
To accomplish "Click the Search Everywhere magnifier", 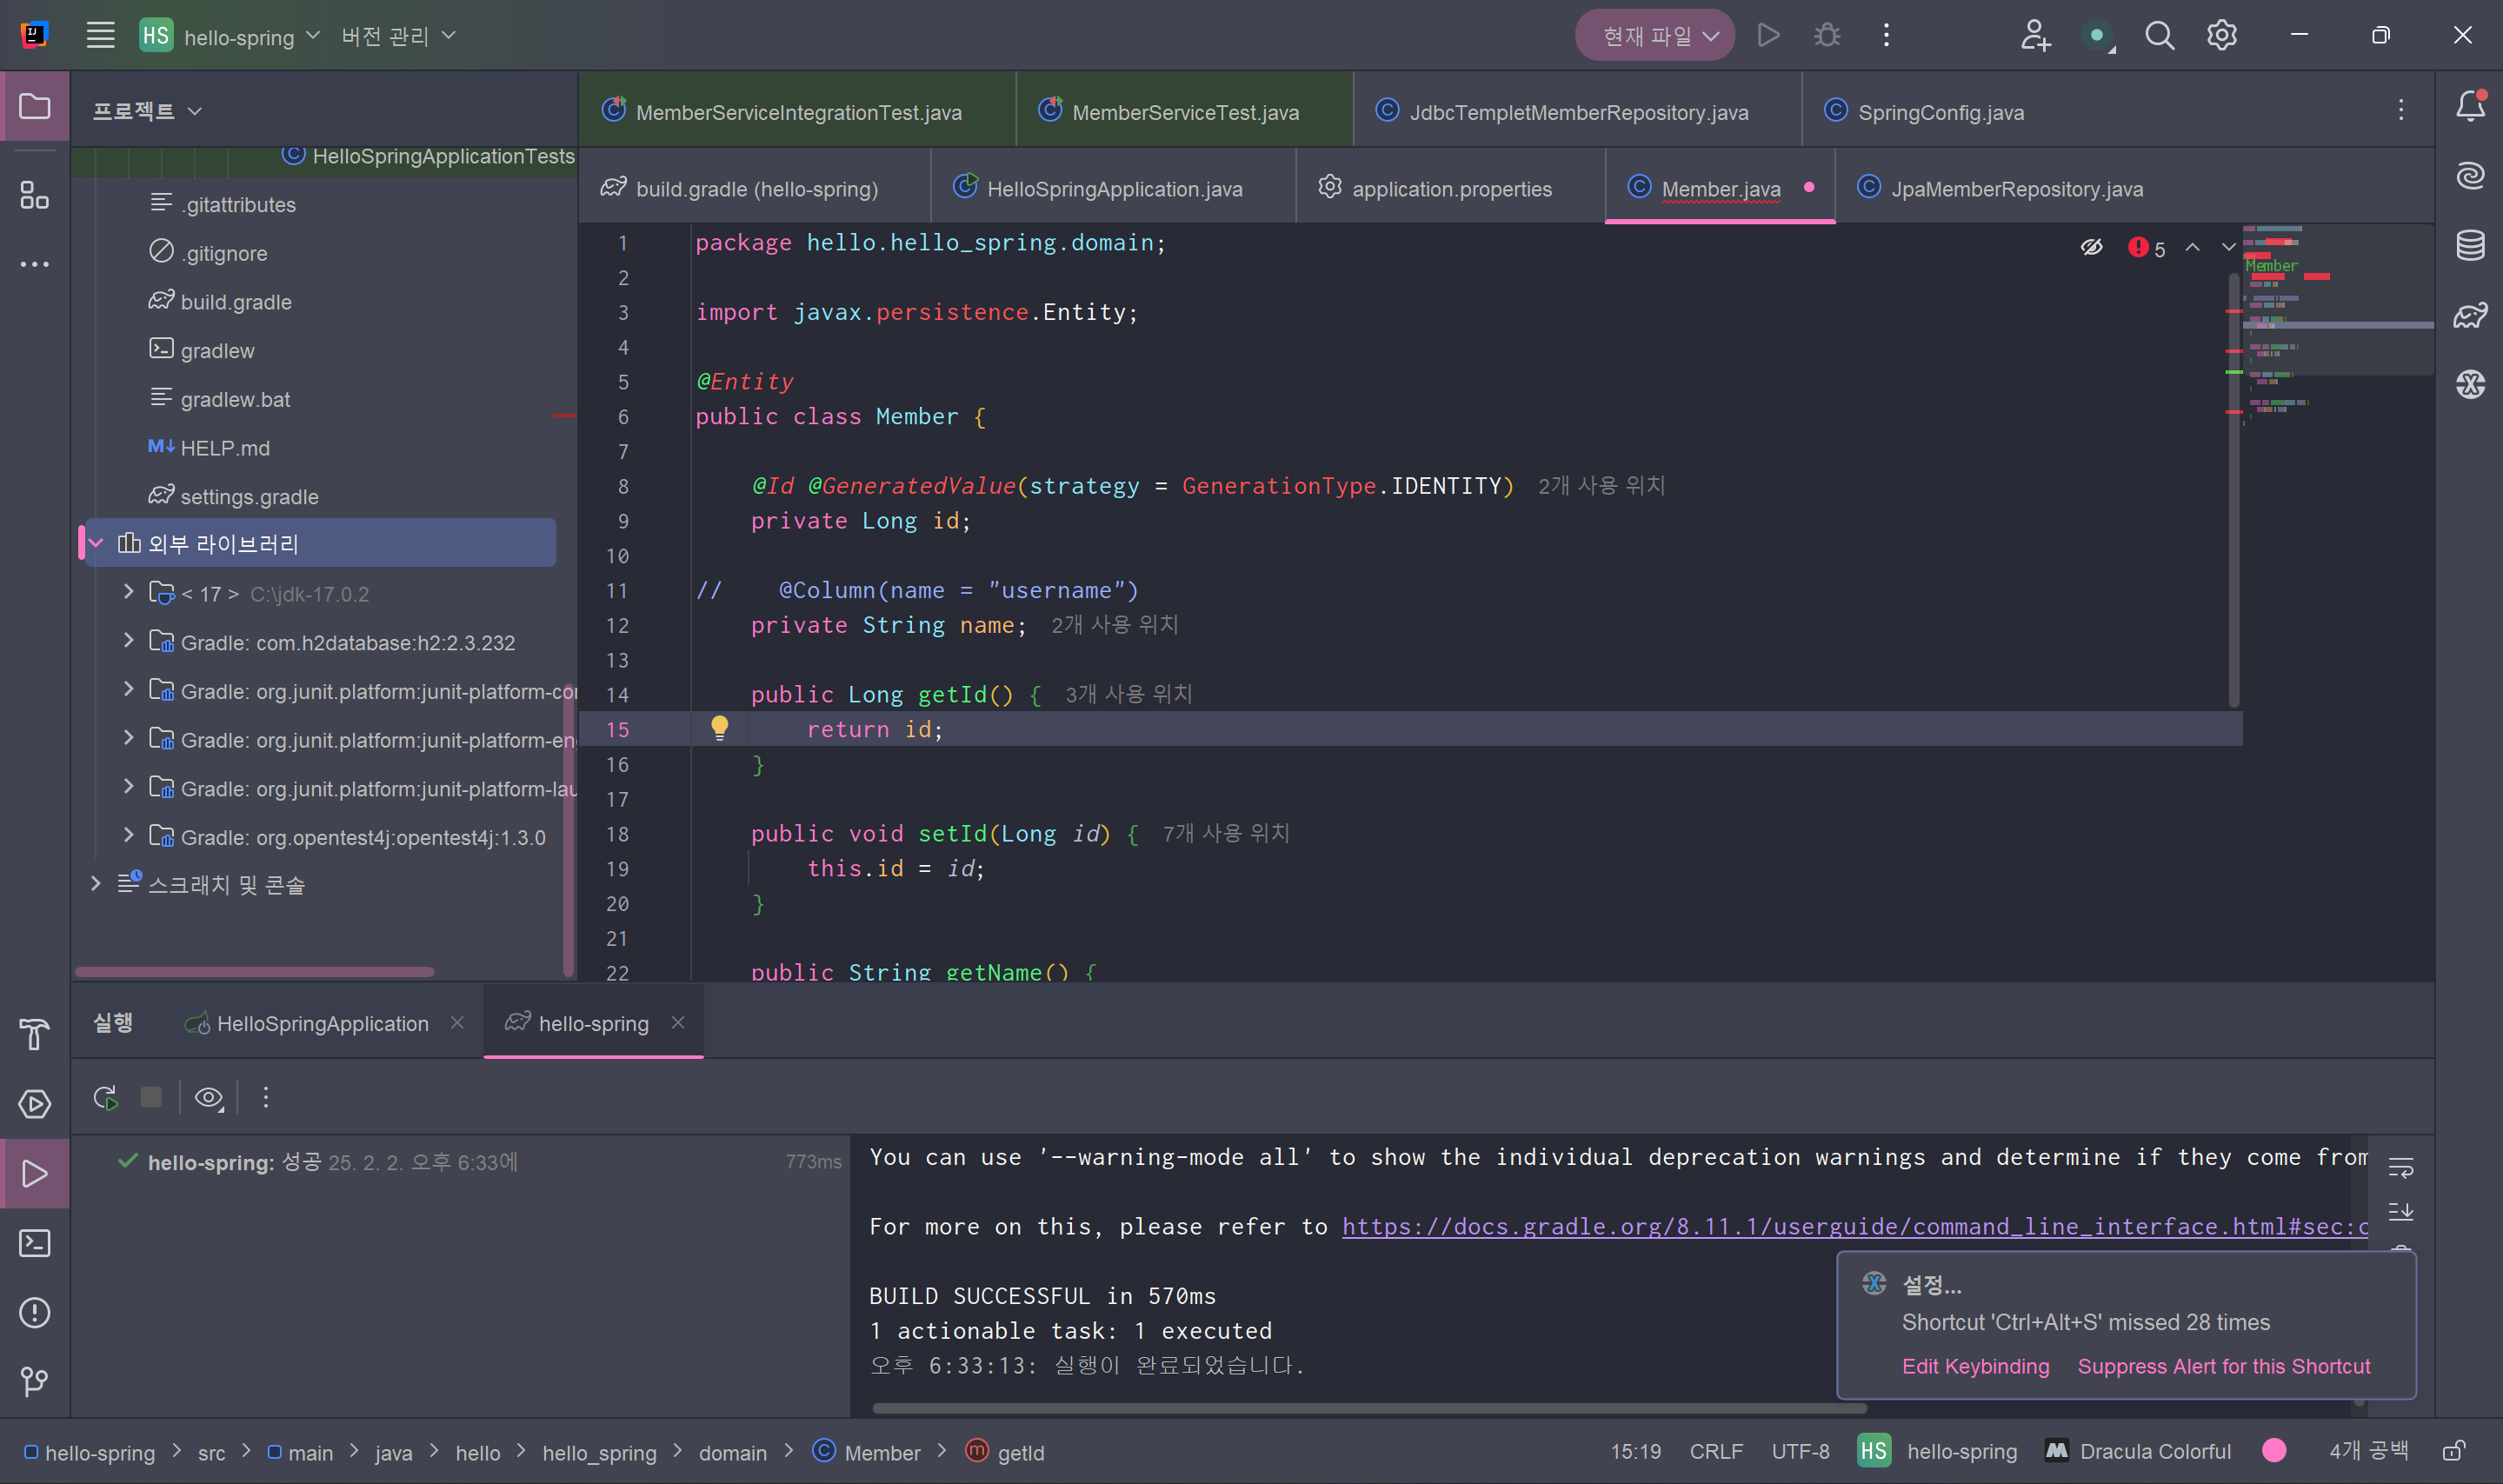I will point(2159,36).
